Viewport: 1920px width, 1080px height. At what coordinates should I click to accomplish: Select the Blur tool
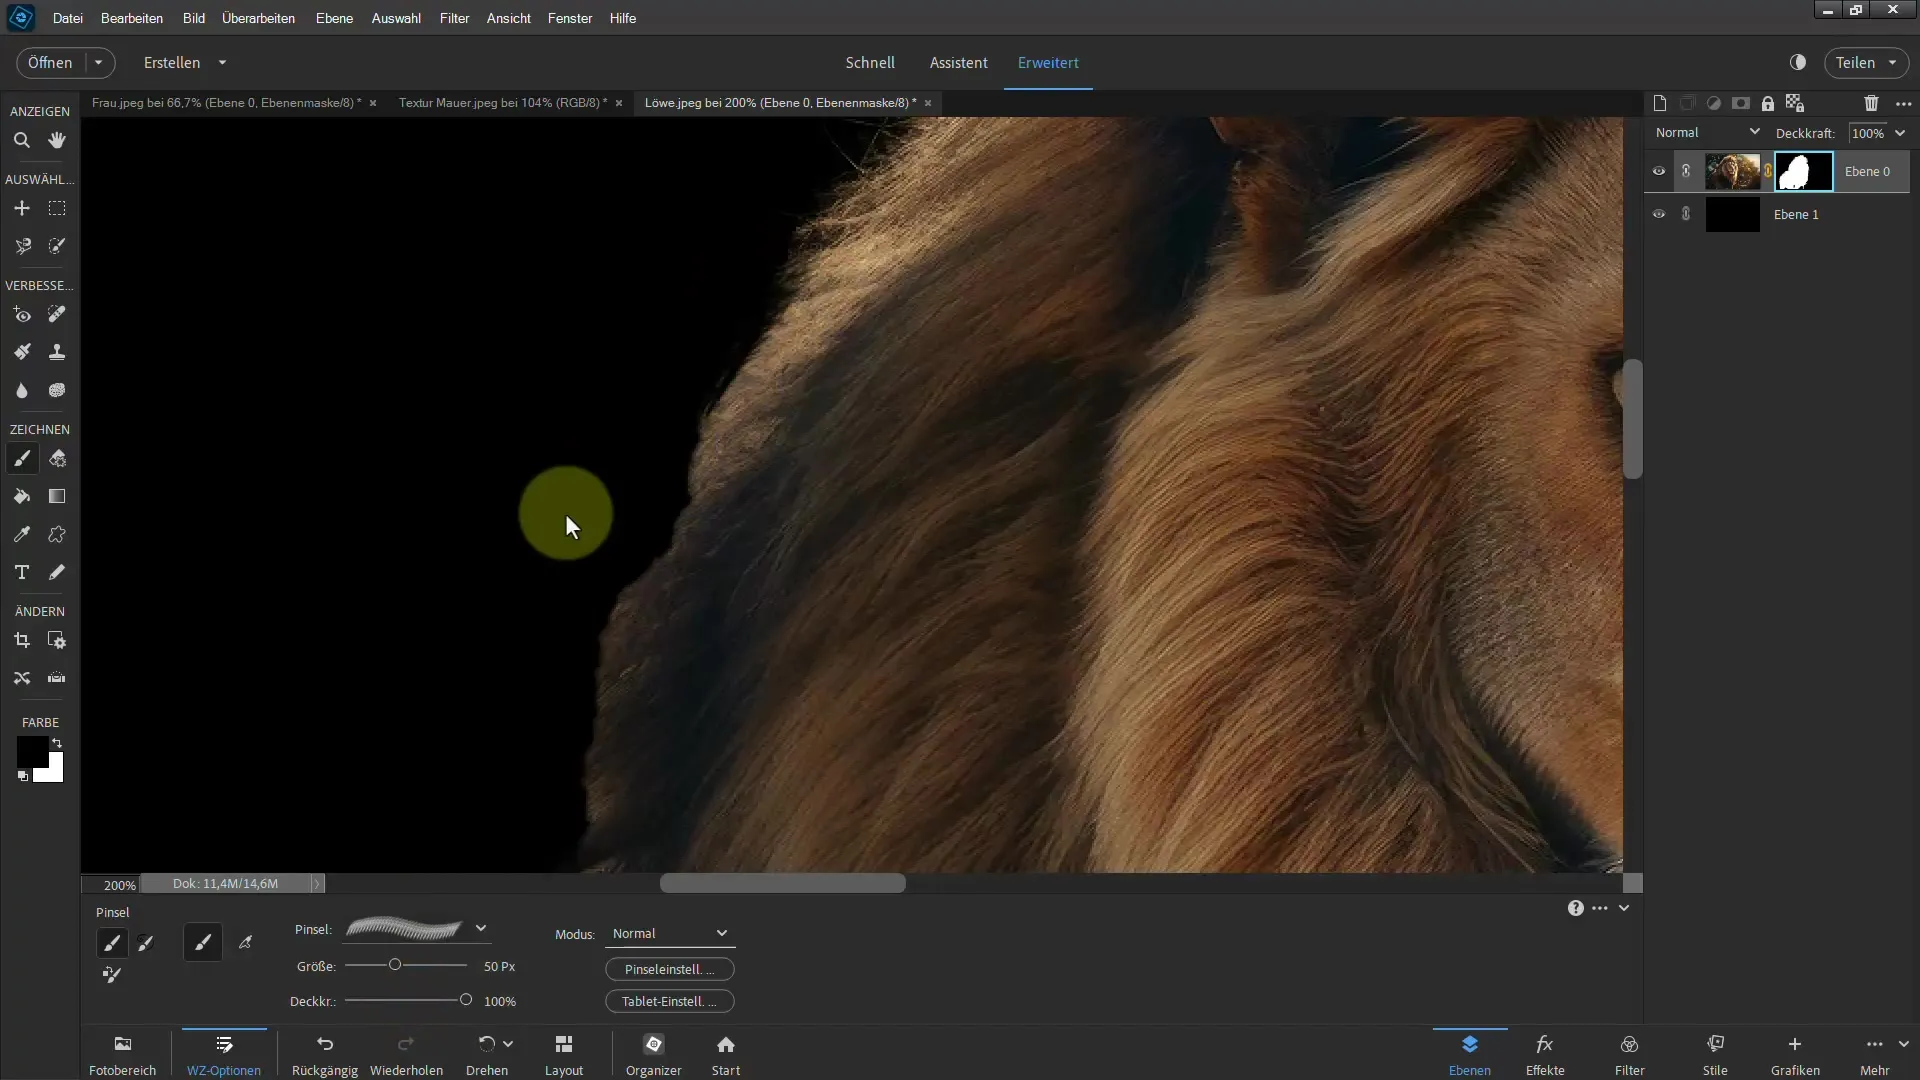click(x=21, y=390)
